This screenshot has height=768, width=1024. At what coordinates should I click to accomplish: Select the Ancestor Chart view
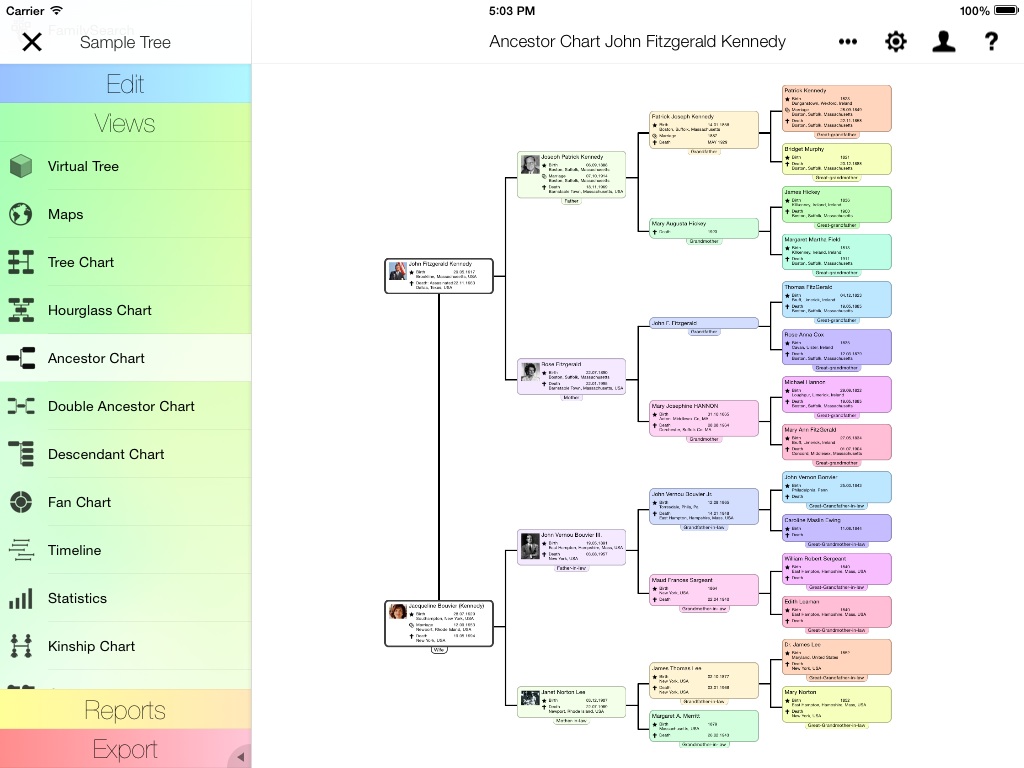click(x=125, y=358)
